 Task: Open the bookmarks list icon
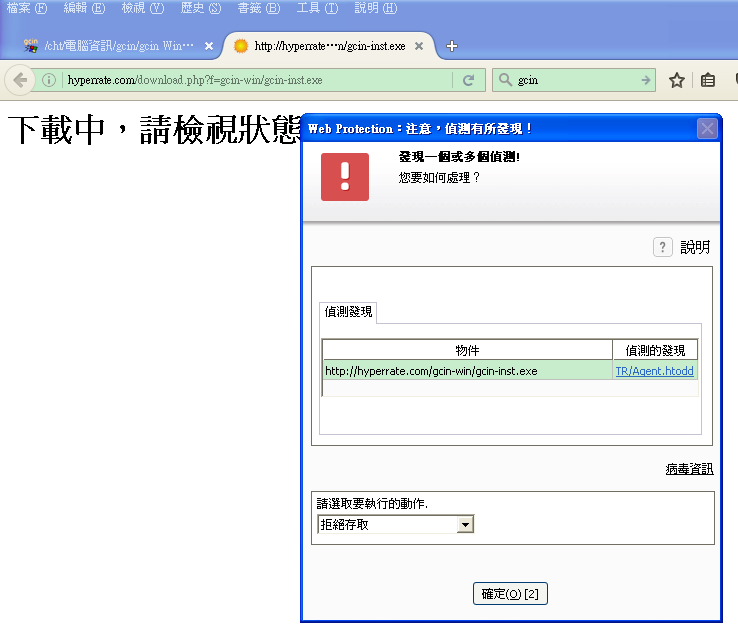708,80
